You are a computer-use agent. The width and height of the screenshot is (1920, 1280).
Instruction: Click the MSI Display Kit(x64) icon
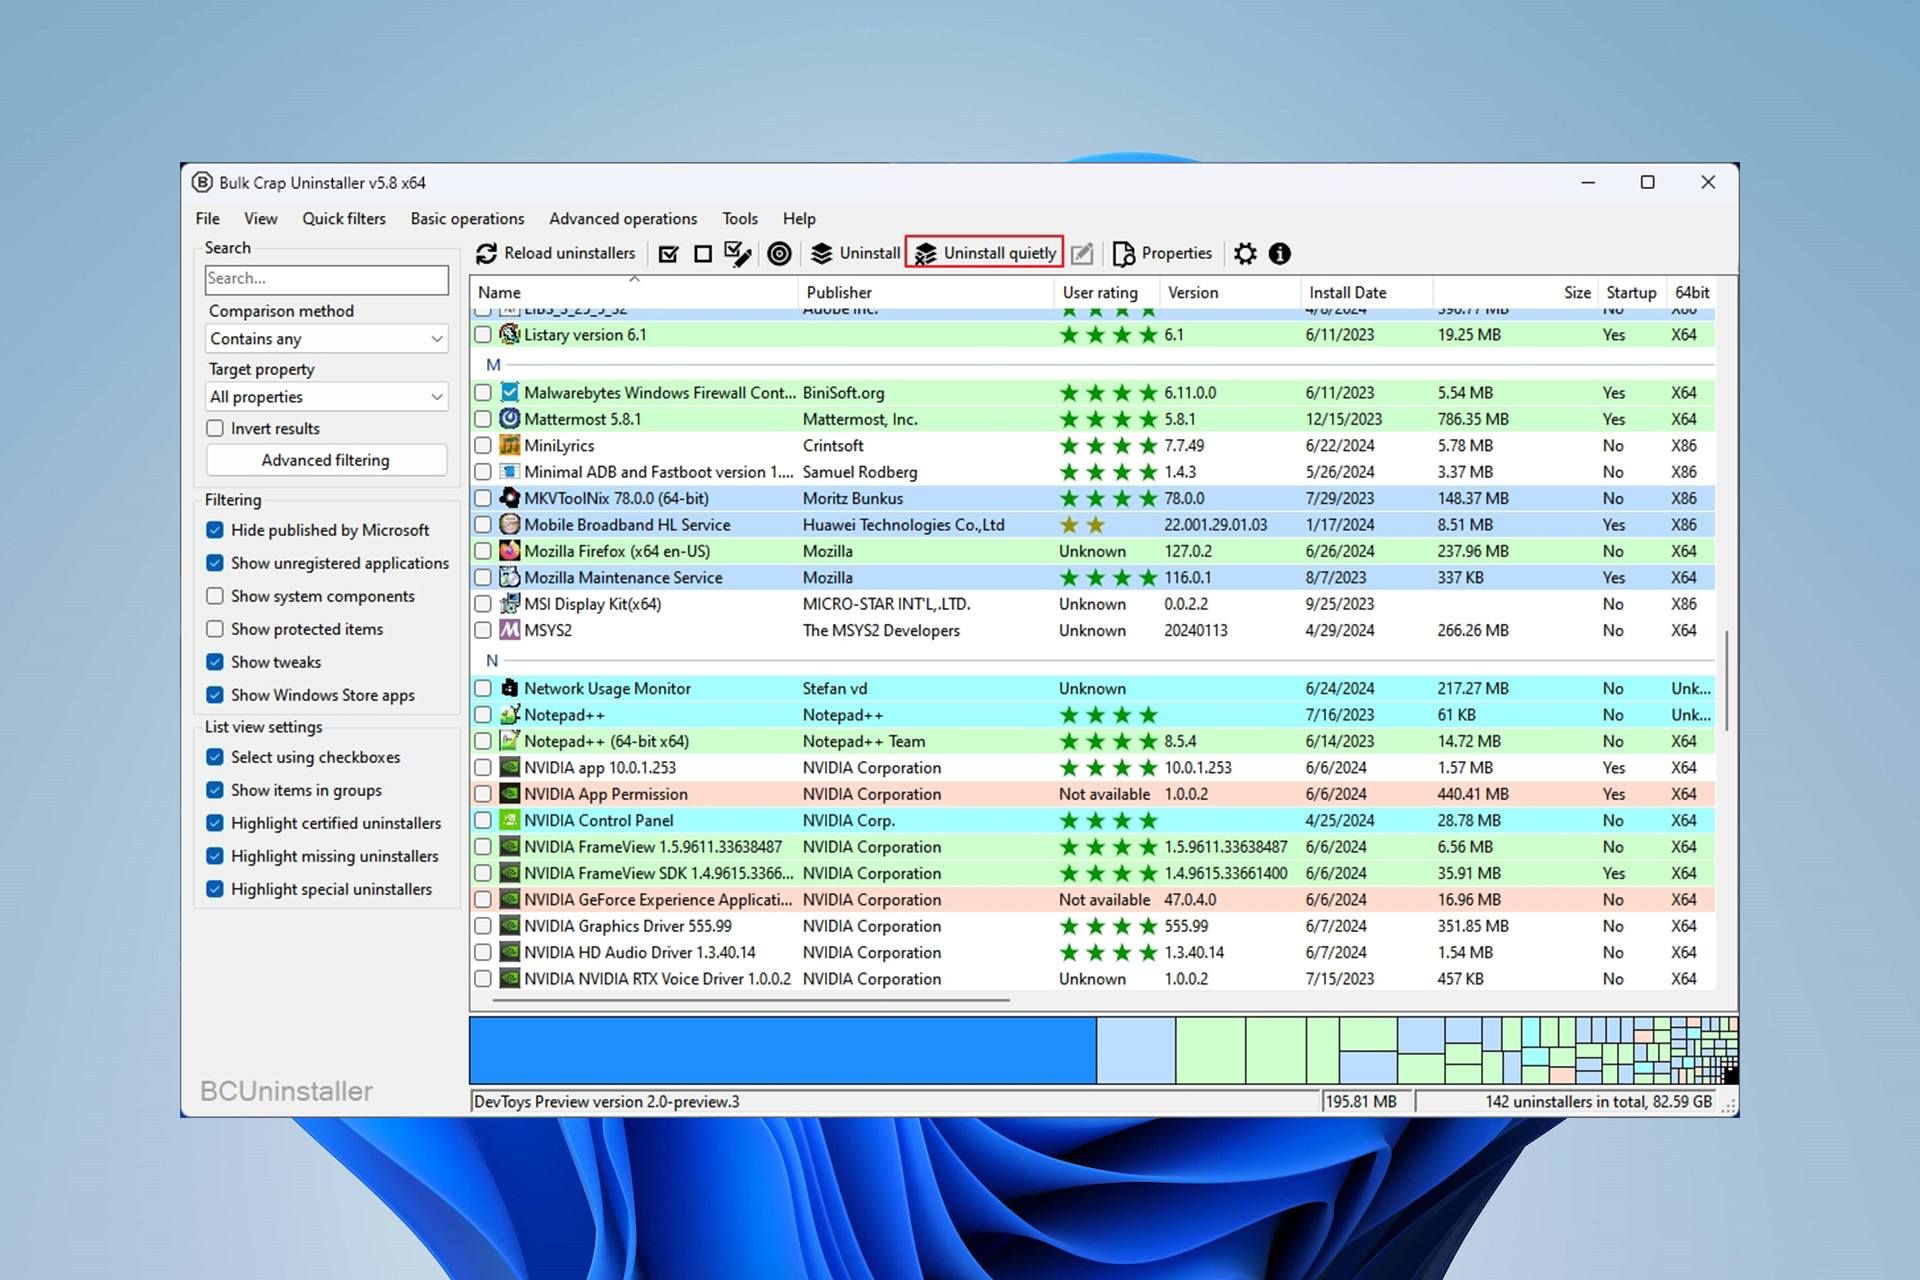click(x=510, y=604)
